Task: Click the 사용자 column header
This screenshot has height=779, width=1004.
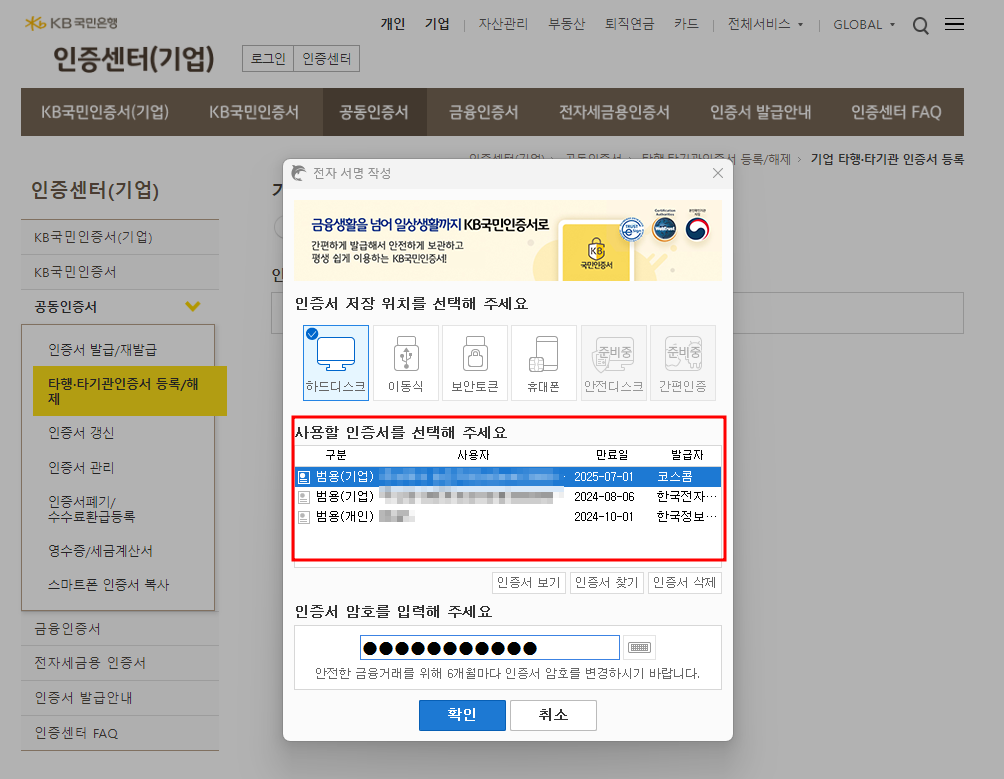Action: click(x=473, y=455)
